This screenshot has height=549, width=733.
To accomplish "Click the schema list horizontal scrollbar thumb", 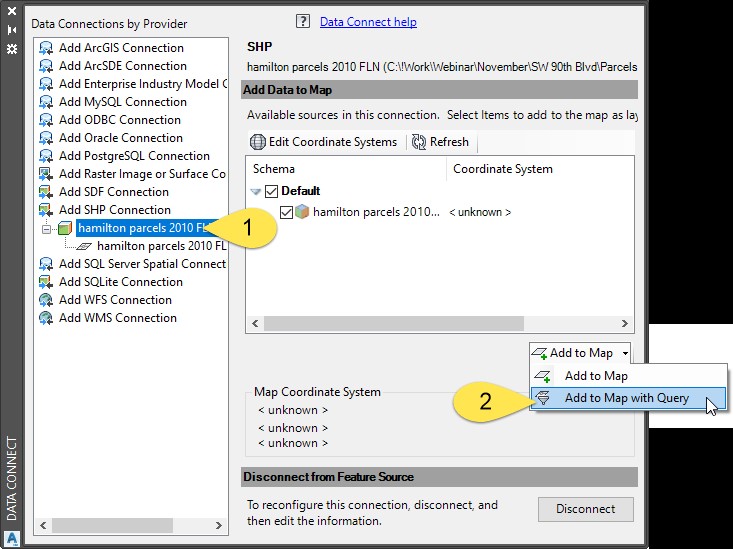I will tap(394, 323).
